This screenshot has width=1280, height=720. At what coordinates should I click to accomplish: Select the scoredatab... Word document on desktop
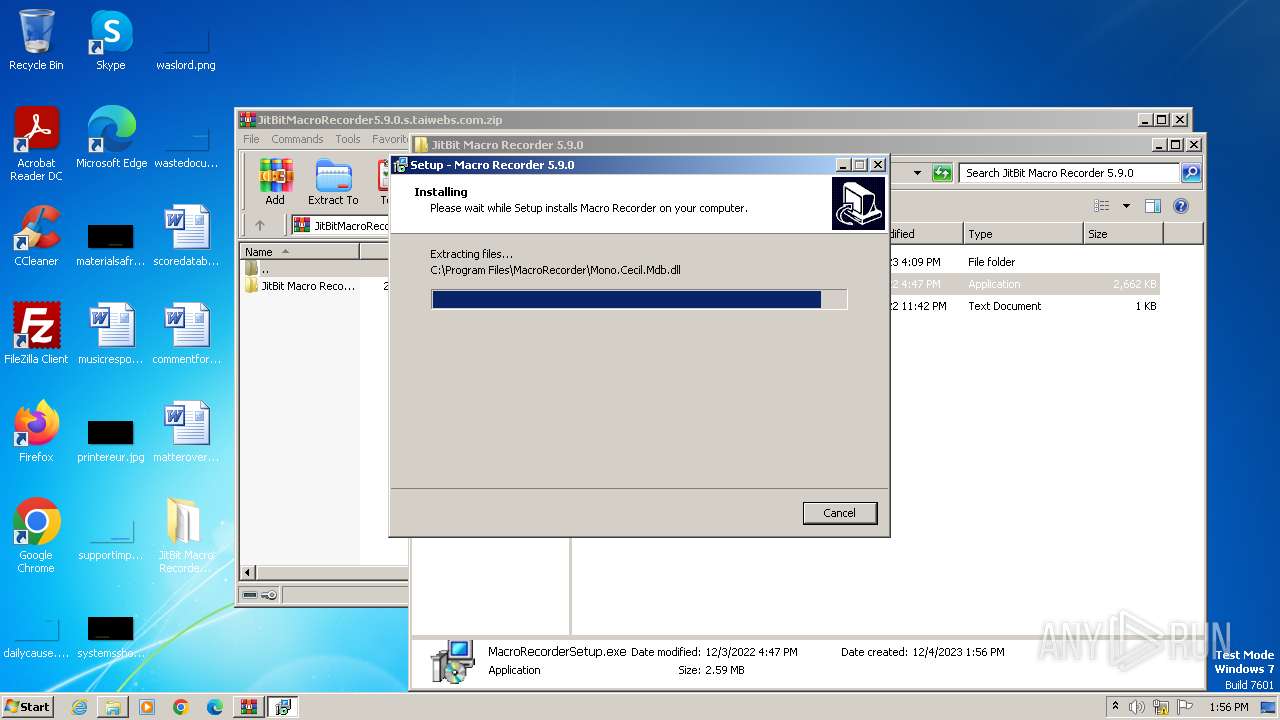pos(186,236)
